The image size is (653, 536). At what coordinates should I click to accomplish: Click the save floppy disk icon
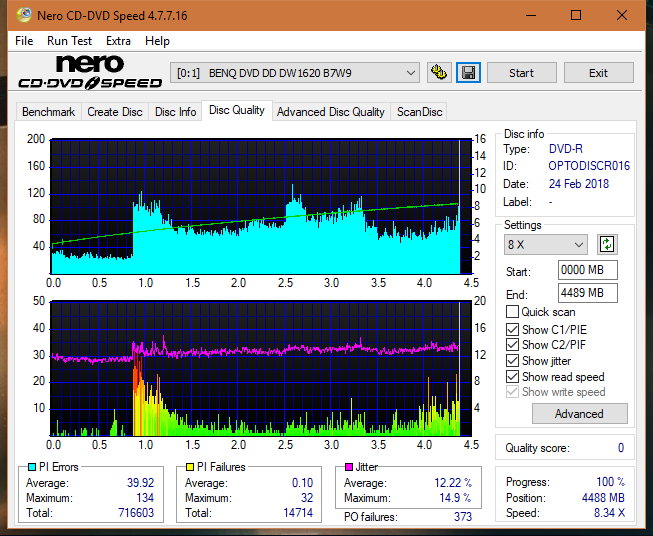pyautogui.click(x=469, y=73)
